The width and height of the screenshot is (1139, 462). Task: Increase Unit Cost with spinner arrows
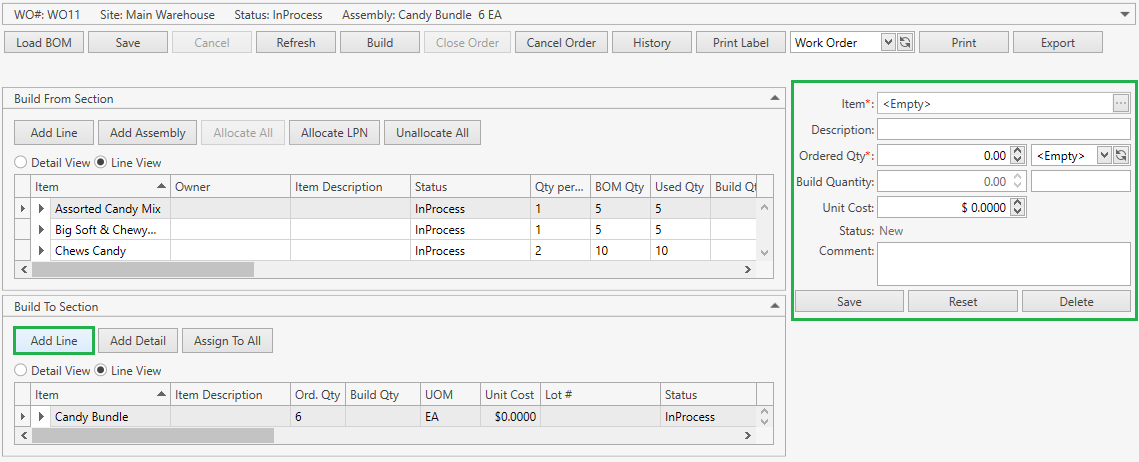pos(1018,204)
